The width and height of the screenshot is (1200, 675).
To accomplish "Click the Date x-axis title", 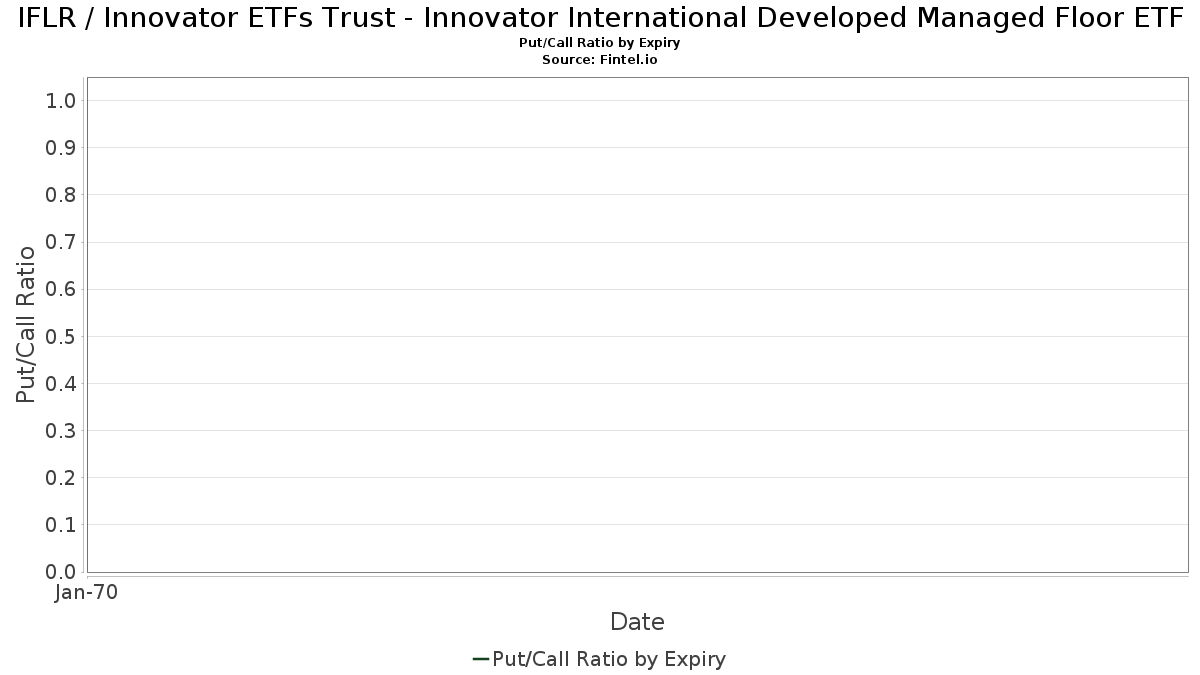I will (637, 622).
